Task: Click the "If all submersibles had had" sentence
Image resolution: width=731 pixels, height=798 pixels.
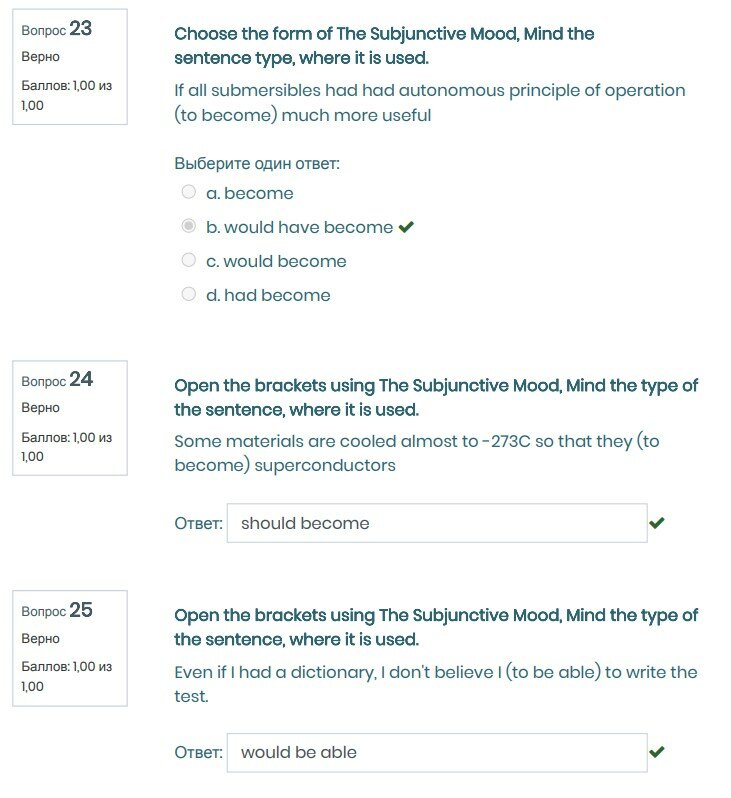Action: point(429,102)
